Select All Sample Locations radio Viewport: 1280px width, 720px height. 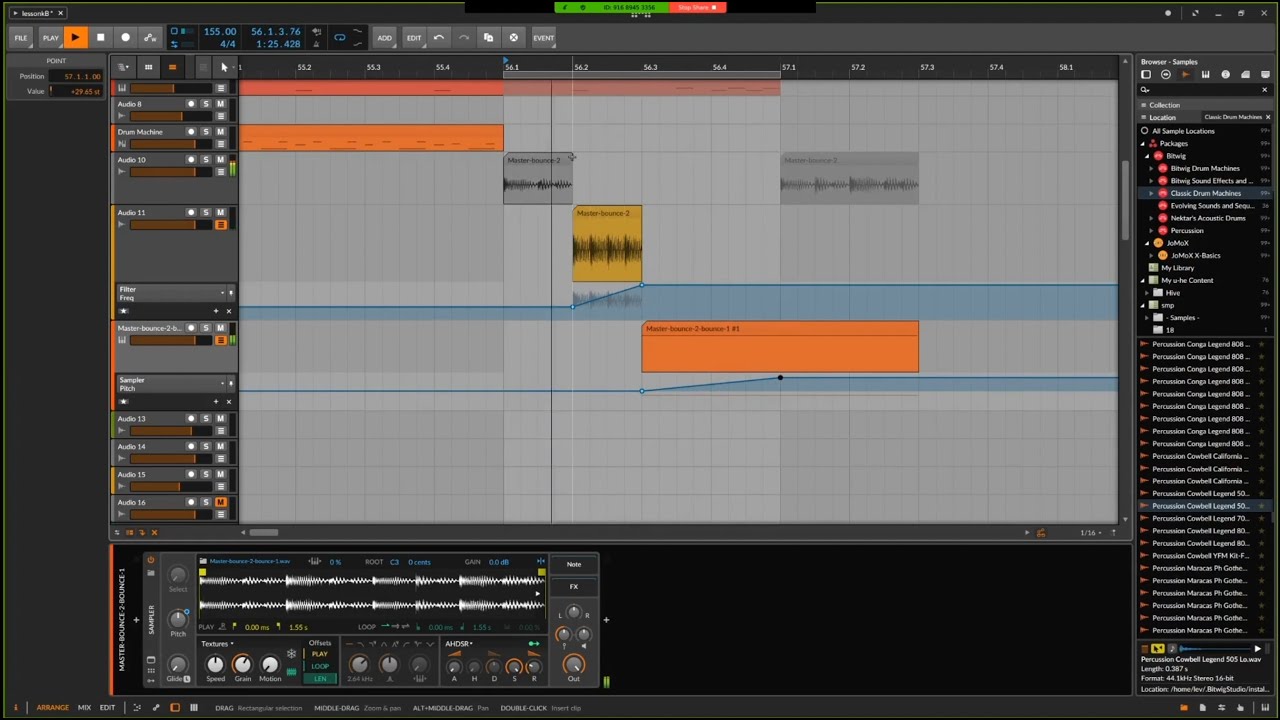click(1145, 131)
